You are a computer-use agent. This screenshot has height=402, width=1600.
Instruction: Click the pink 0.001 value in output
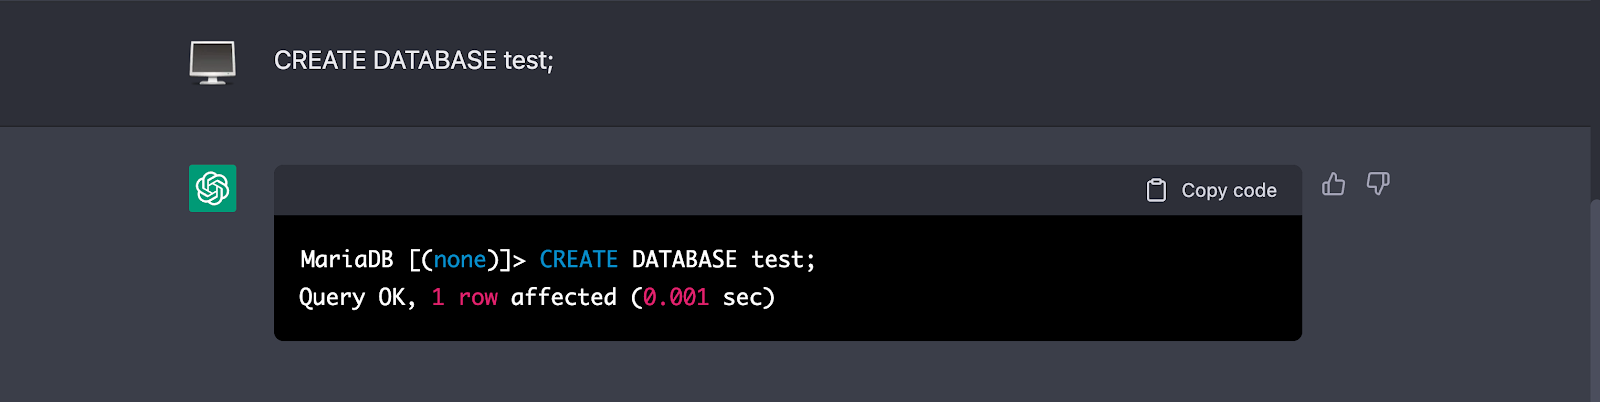coord(676,298)
